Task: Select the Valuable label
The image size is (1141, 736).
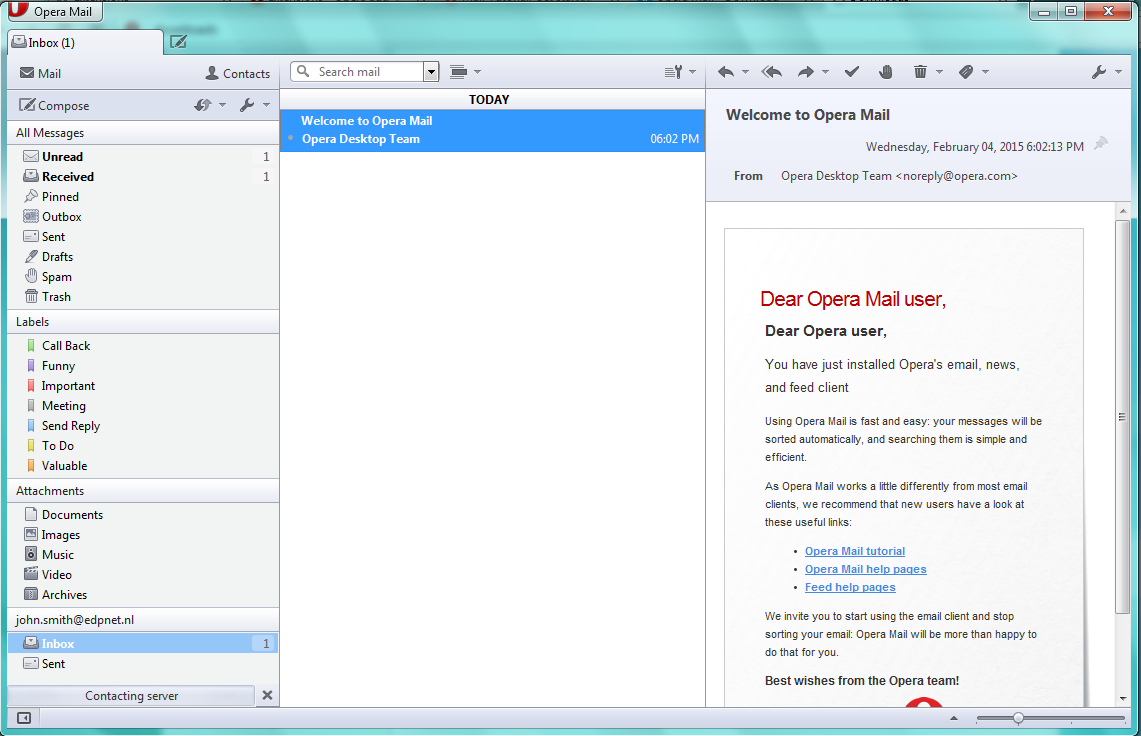Action: 143,466
